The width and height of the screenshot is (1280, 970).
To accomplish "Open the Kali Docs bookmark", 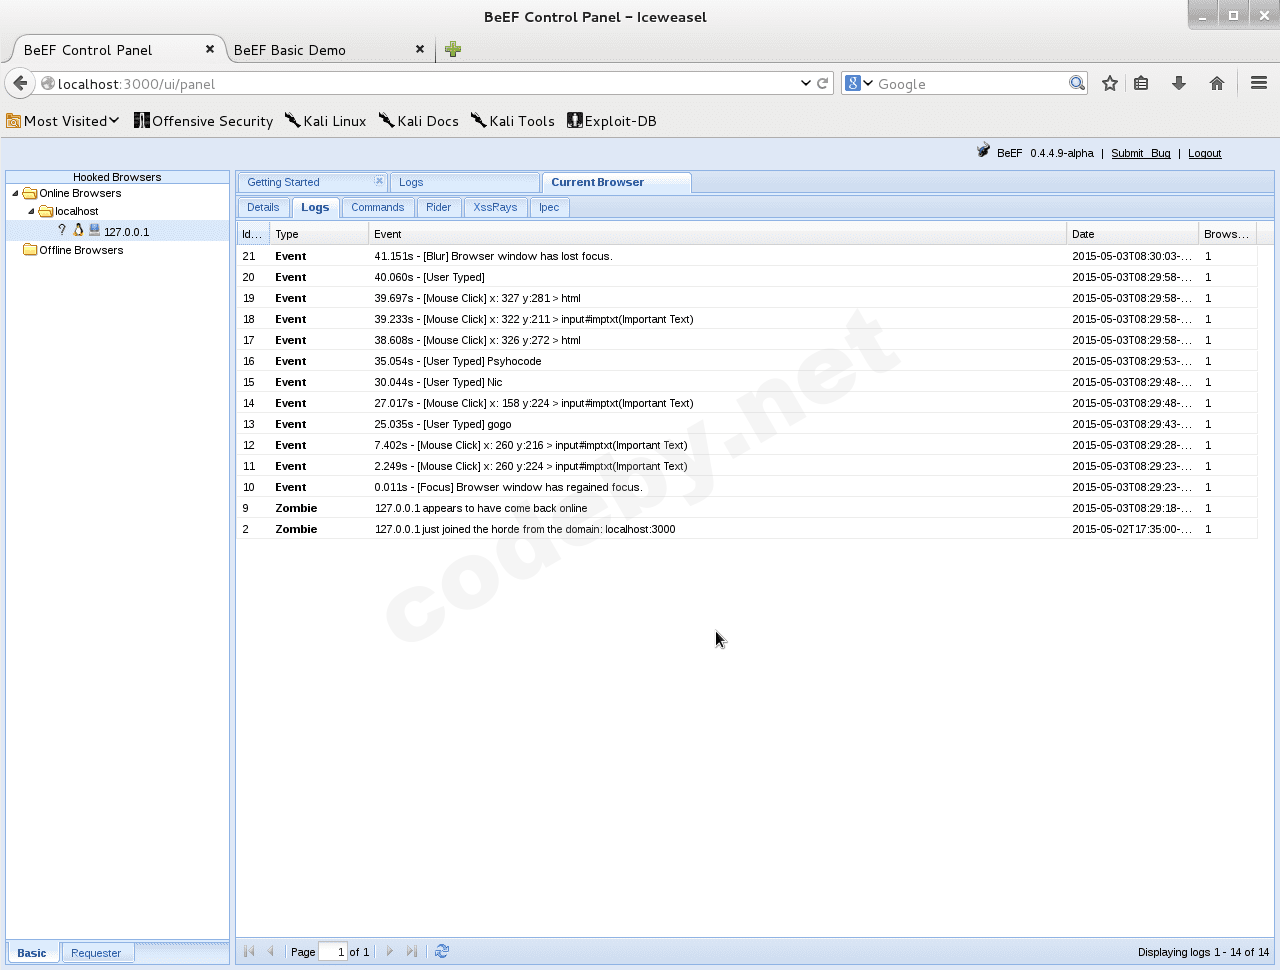I will pos(419,121).
